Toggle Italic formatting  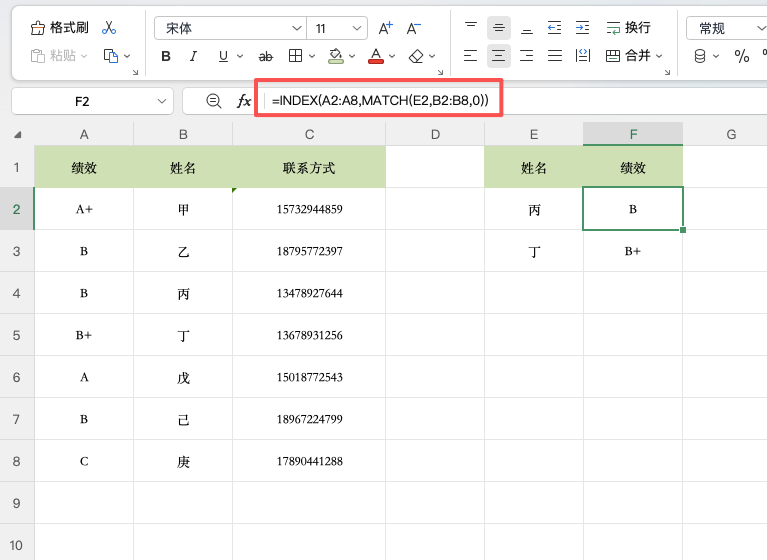point(193,56)
